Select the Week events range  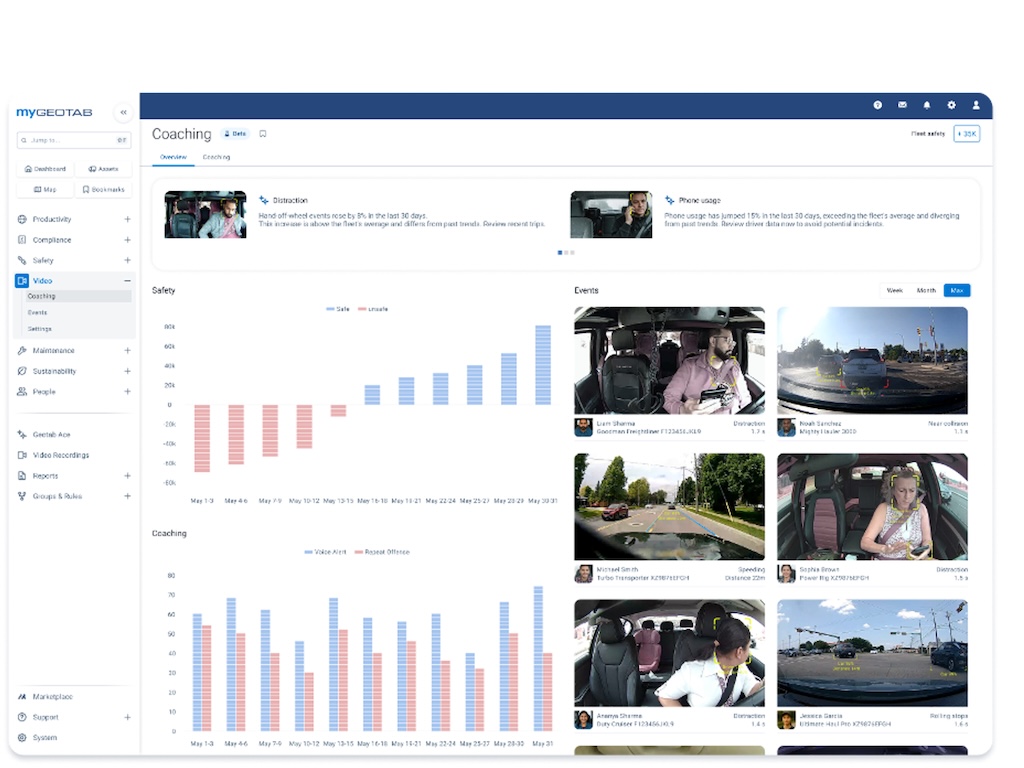click(x=895, y=291)
